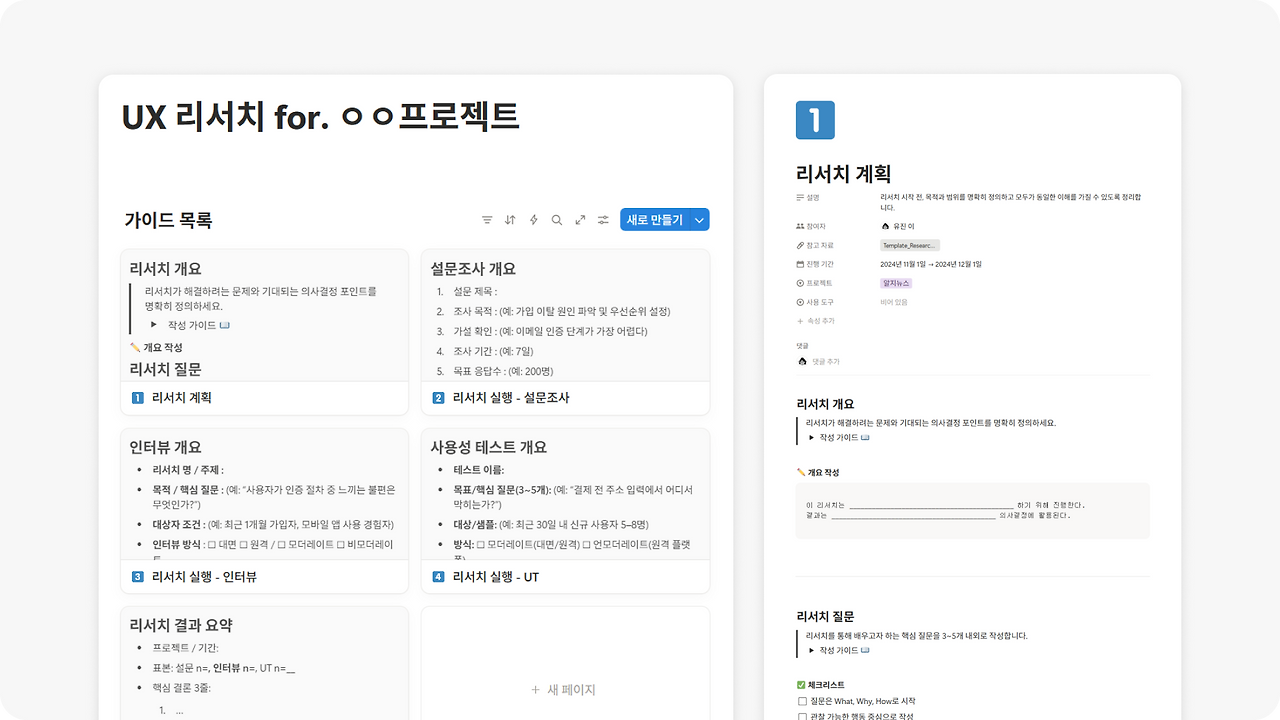Open the view settings sliders icon
Screen dimensions: 1280x720
point(603,220)
